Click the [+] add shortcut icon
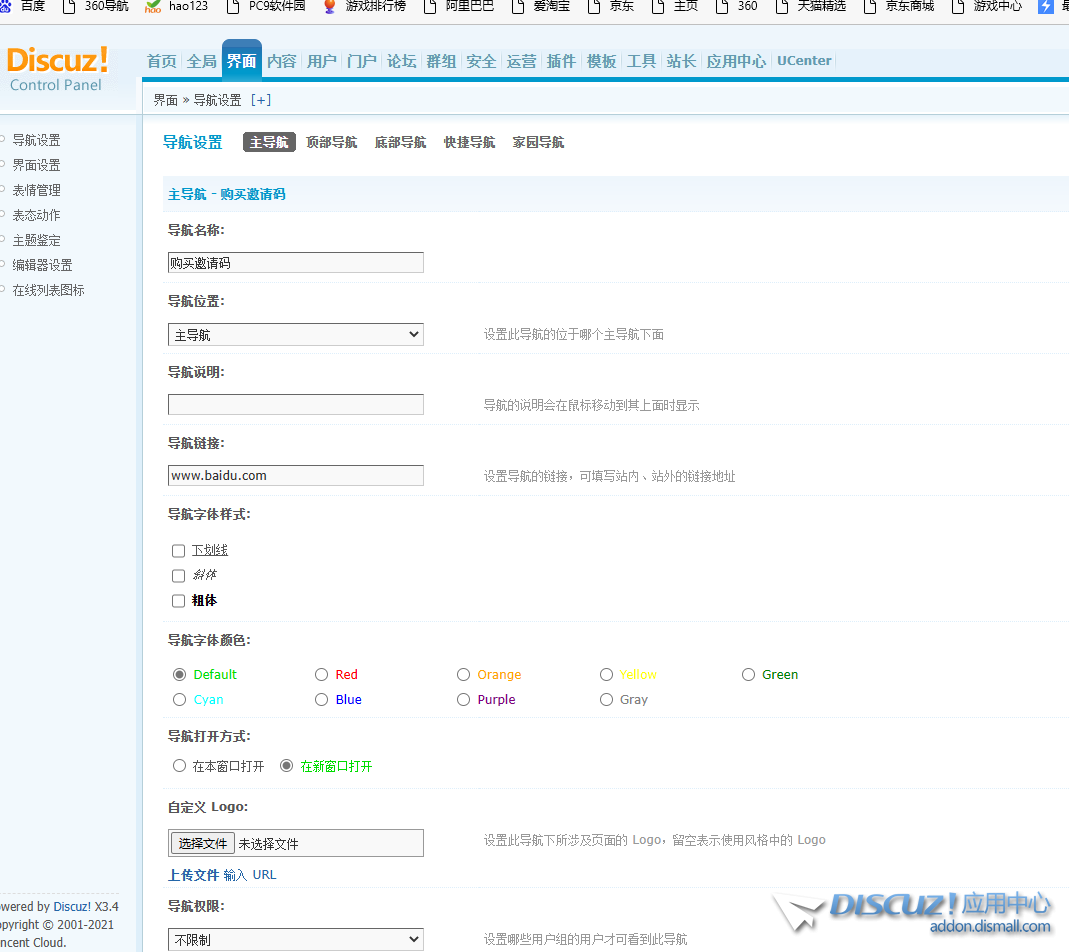Viewport: 1069px width, 952px height. click(x=260, y=100)
